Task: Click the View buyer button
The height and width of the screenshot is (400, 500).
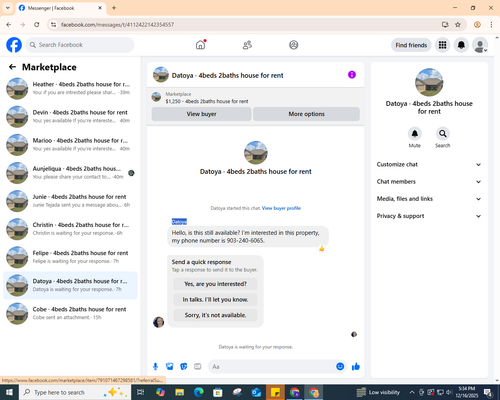Action: 201,114
